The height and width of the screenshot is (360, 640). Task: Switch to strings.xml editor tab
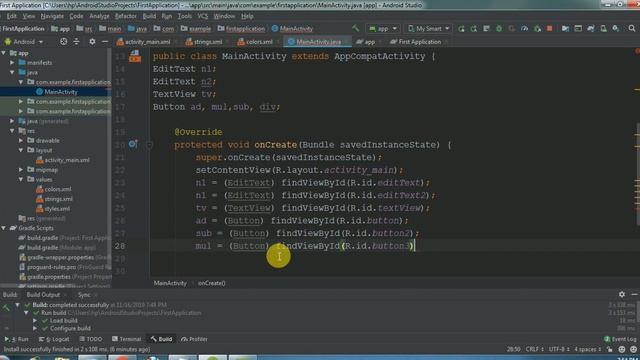point(207,42)
